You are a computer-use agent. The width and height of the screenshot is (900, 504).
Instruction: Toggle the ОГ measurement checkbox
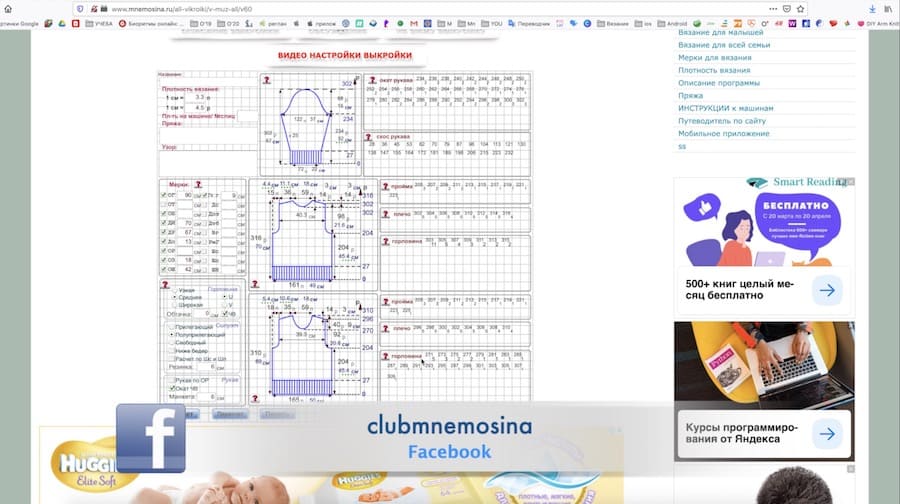coord(164,195)
